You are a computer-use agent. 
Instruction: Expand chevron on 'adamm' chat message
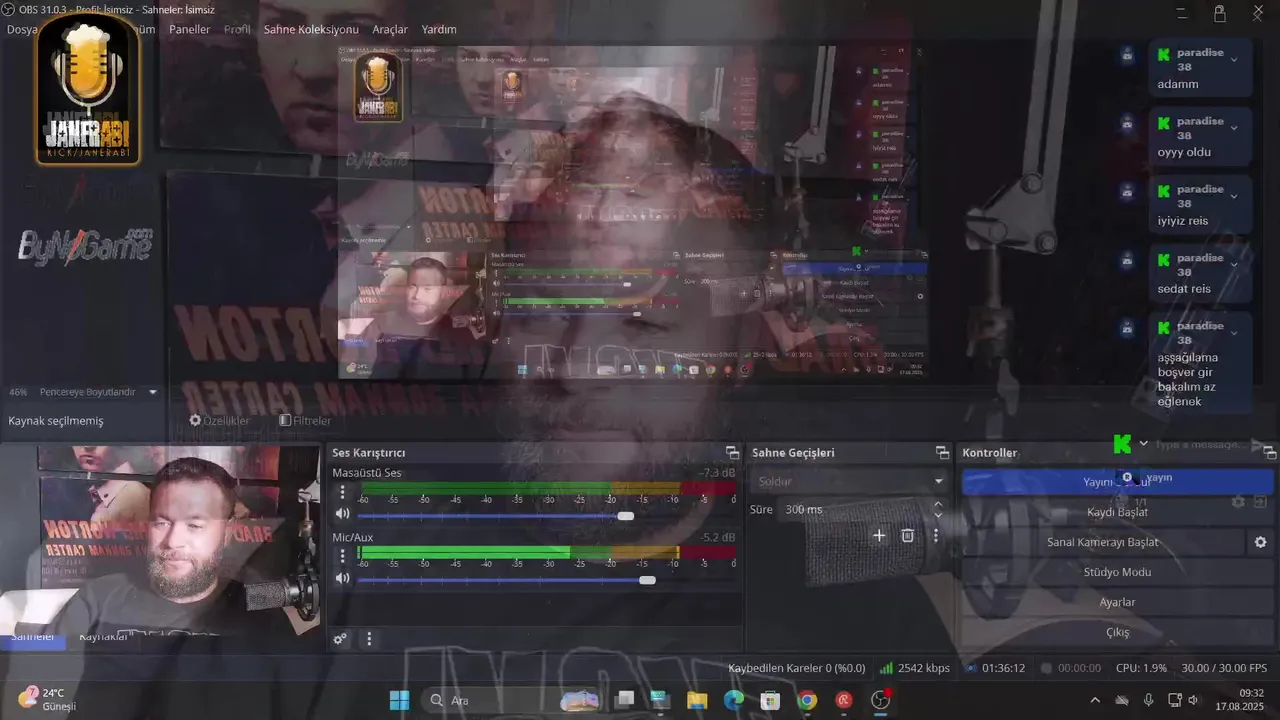coord(1233,60)
